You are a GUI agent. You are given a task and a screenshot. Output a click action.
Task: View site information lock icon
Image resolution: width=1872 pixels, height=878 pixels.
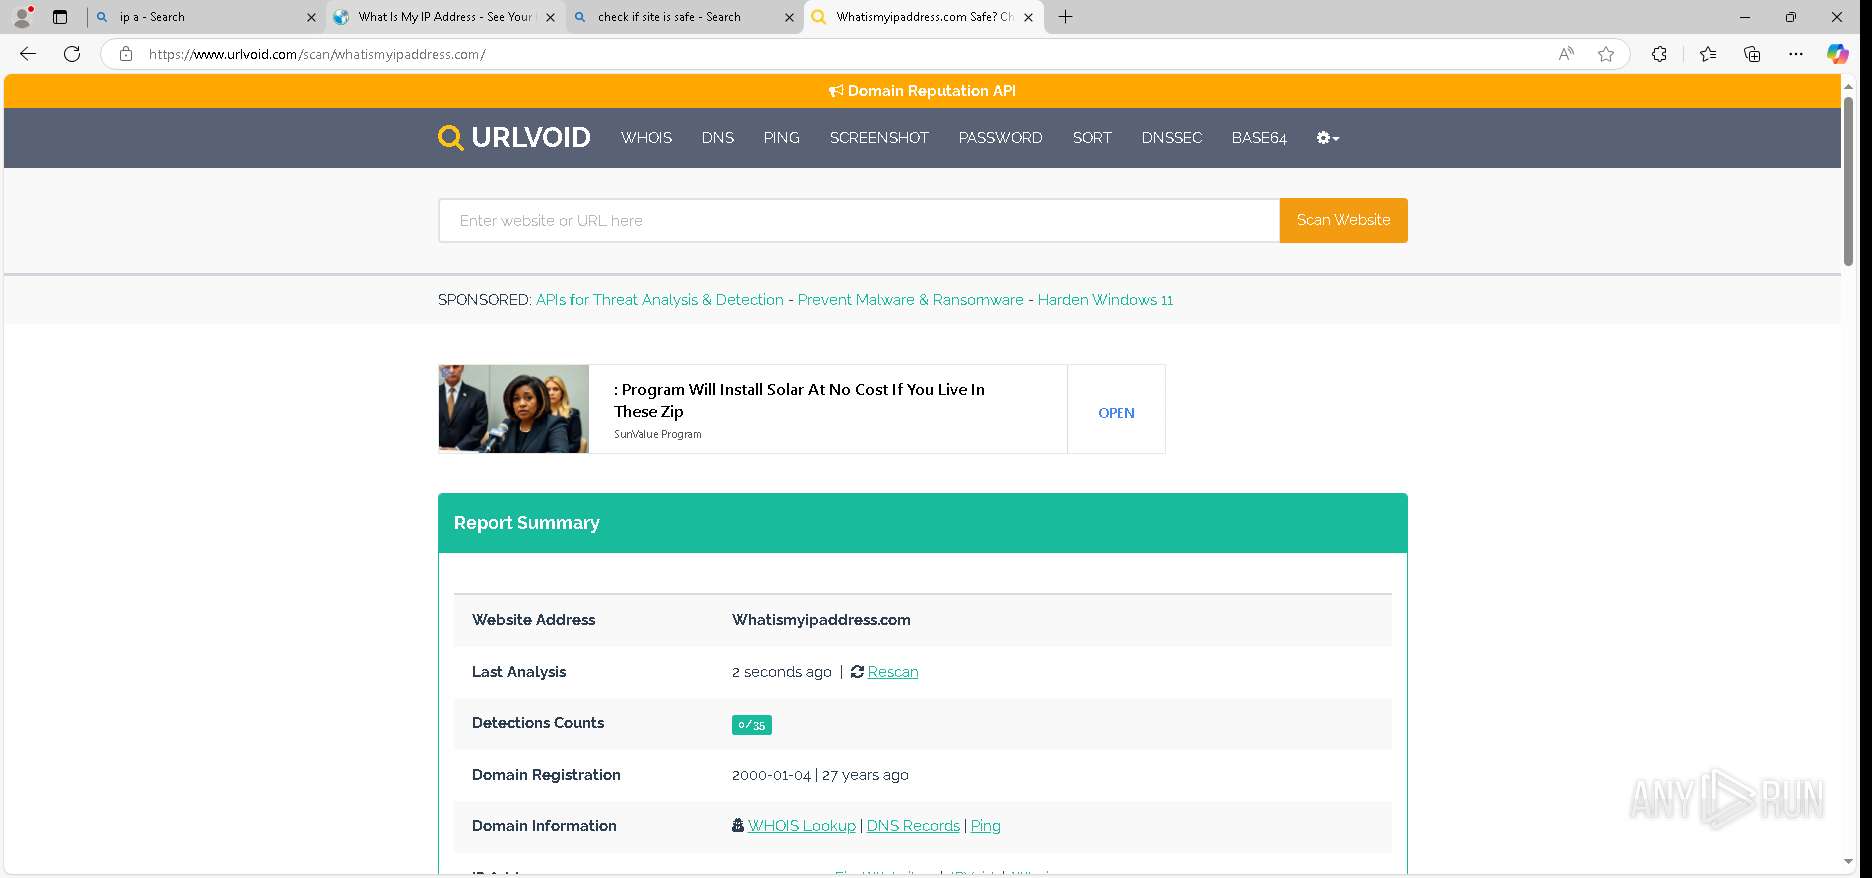126,54
